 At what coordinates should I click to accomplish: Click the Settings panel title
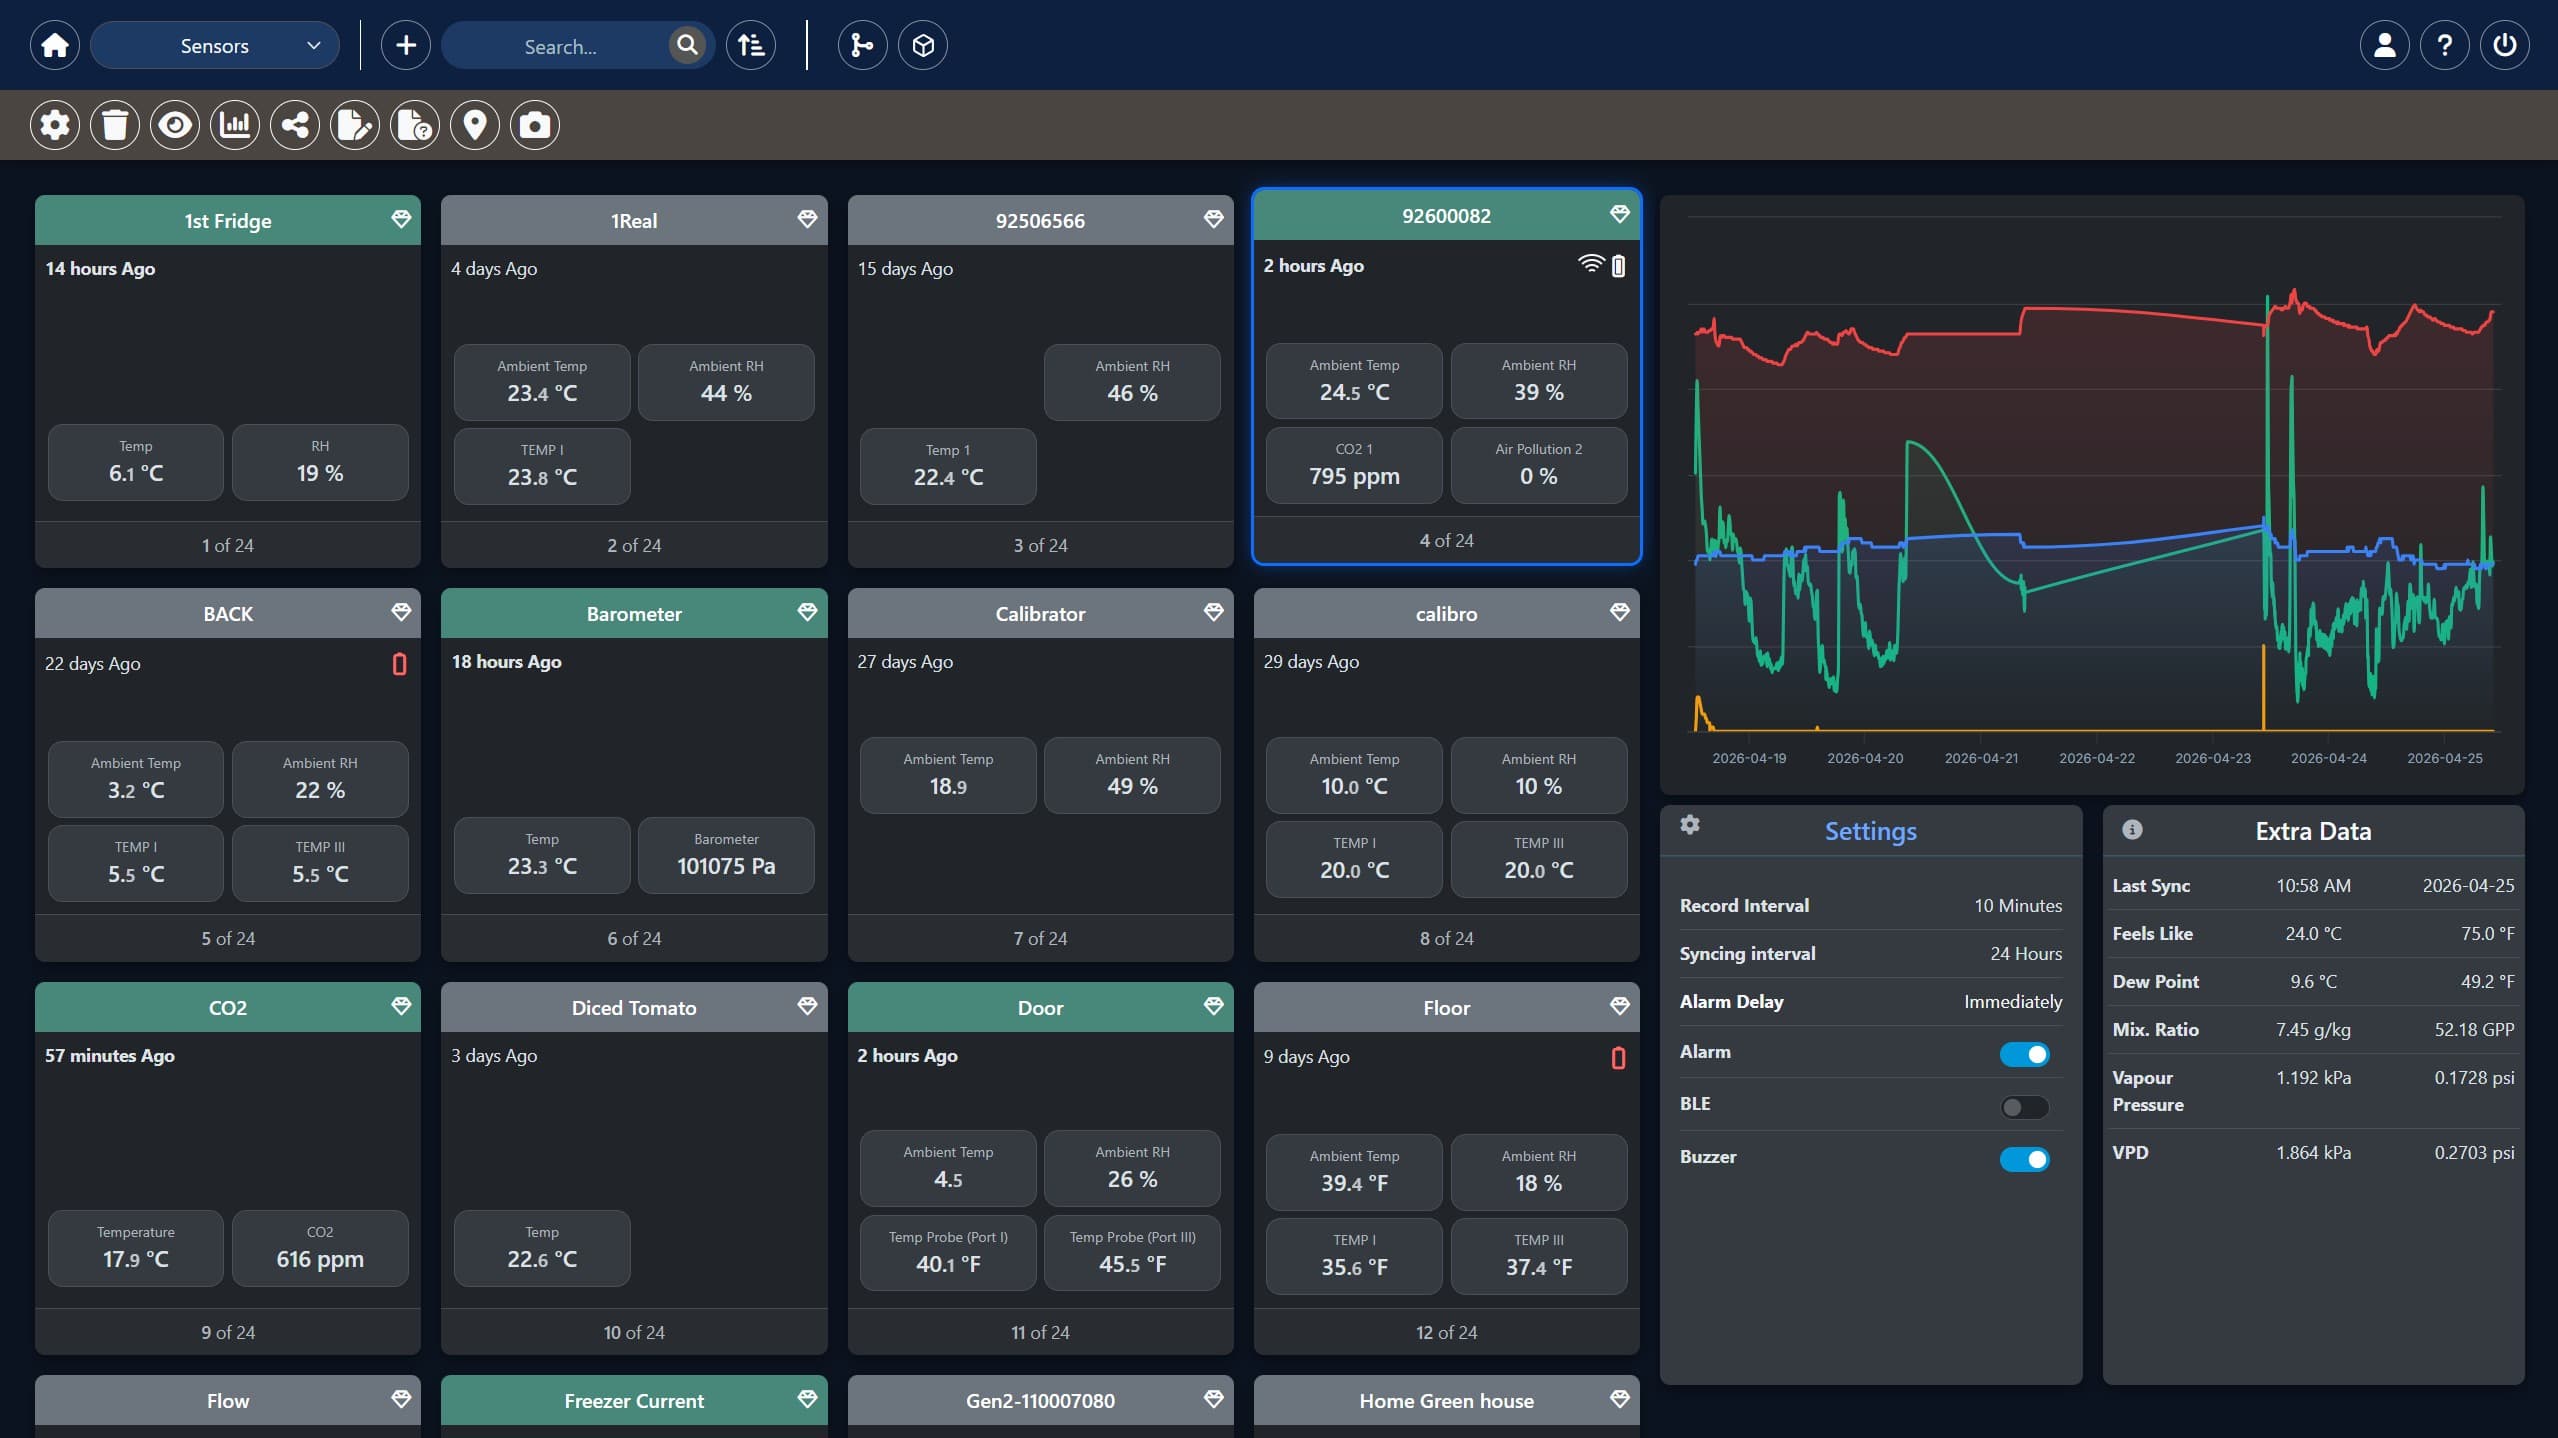click(1870, 831)
